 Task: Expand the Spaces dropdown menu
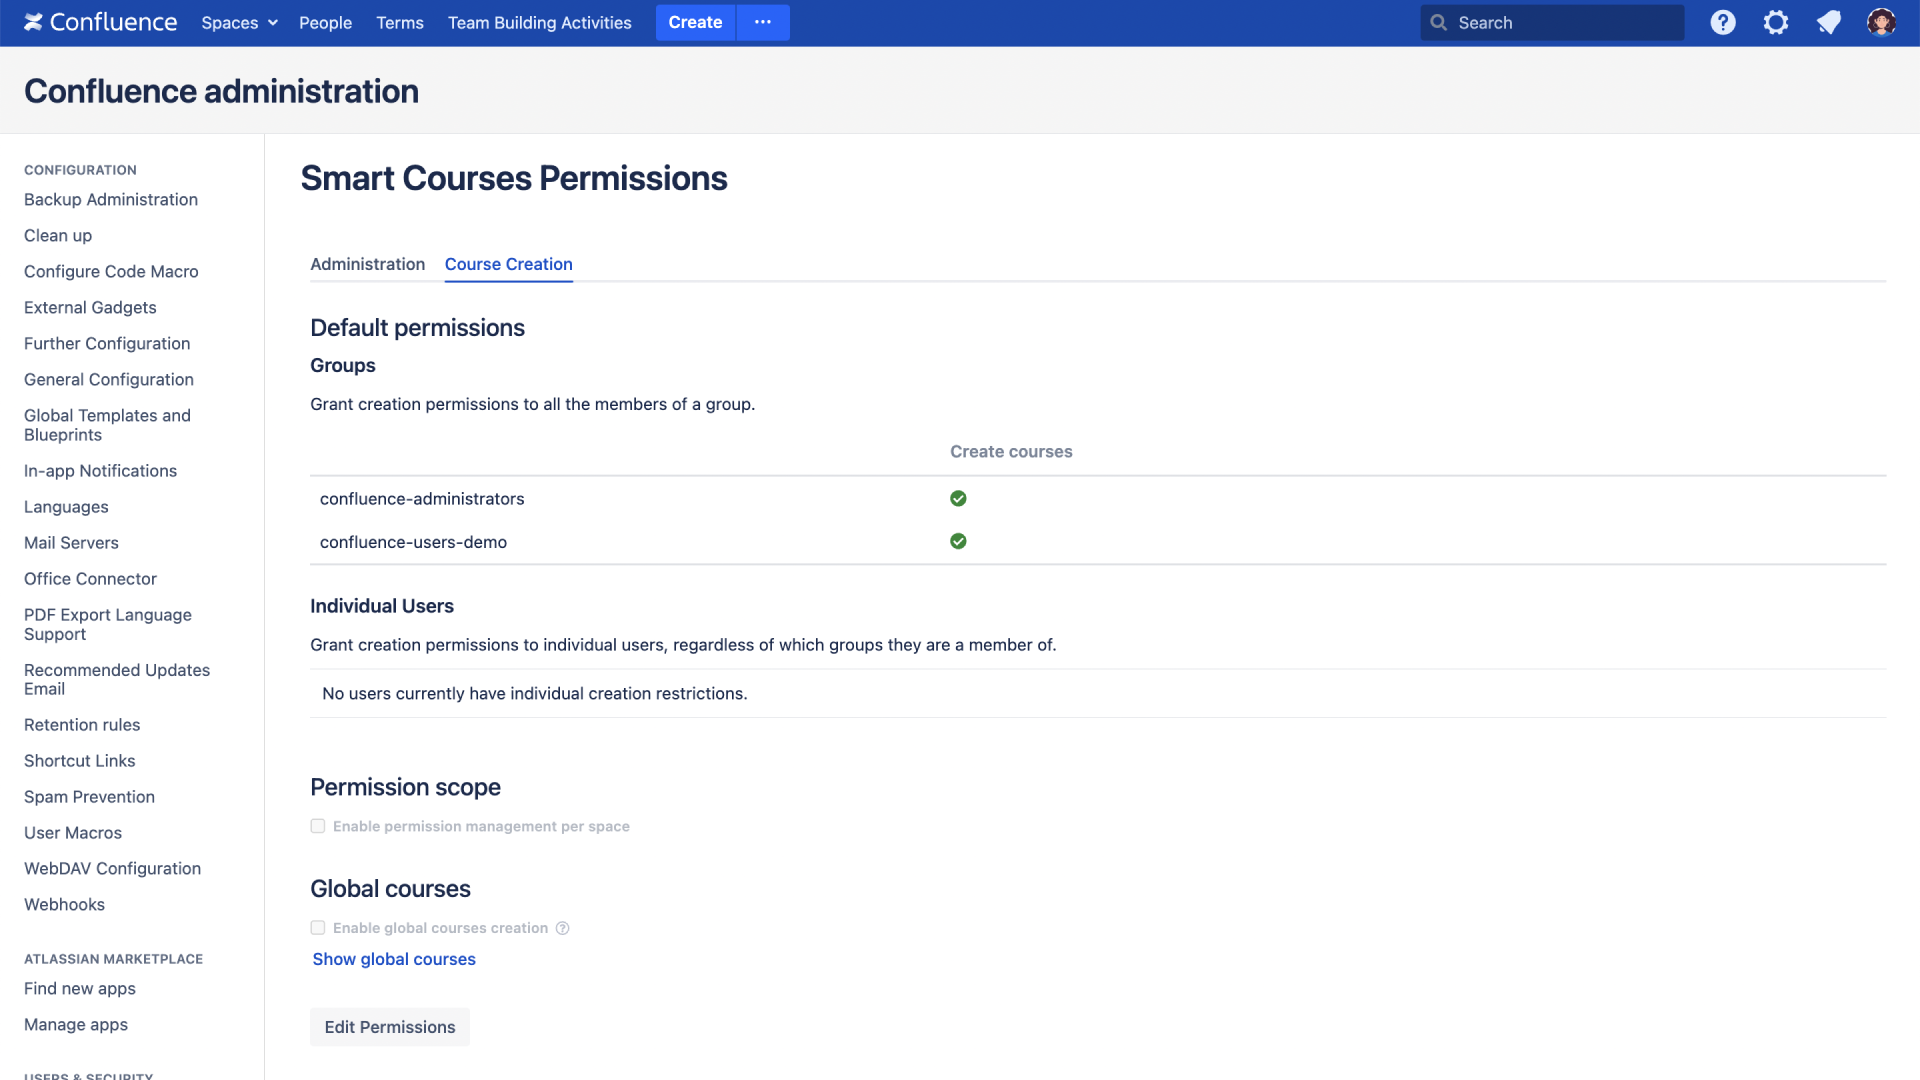point(239,22)
